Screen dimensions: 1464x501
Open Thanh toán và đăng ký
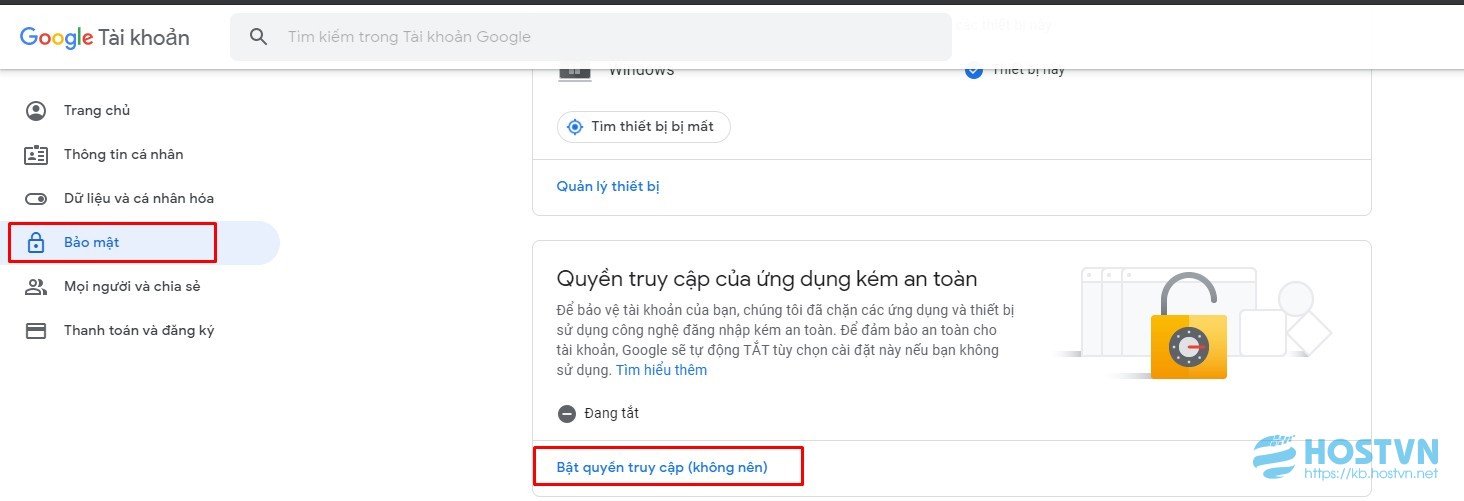point(140,331)
